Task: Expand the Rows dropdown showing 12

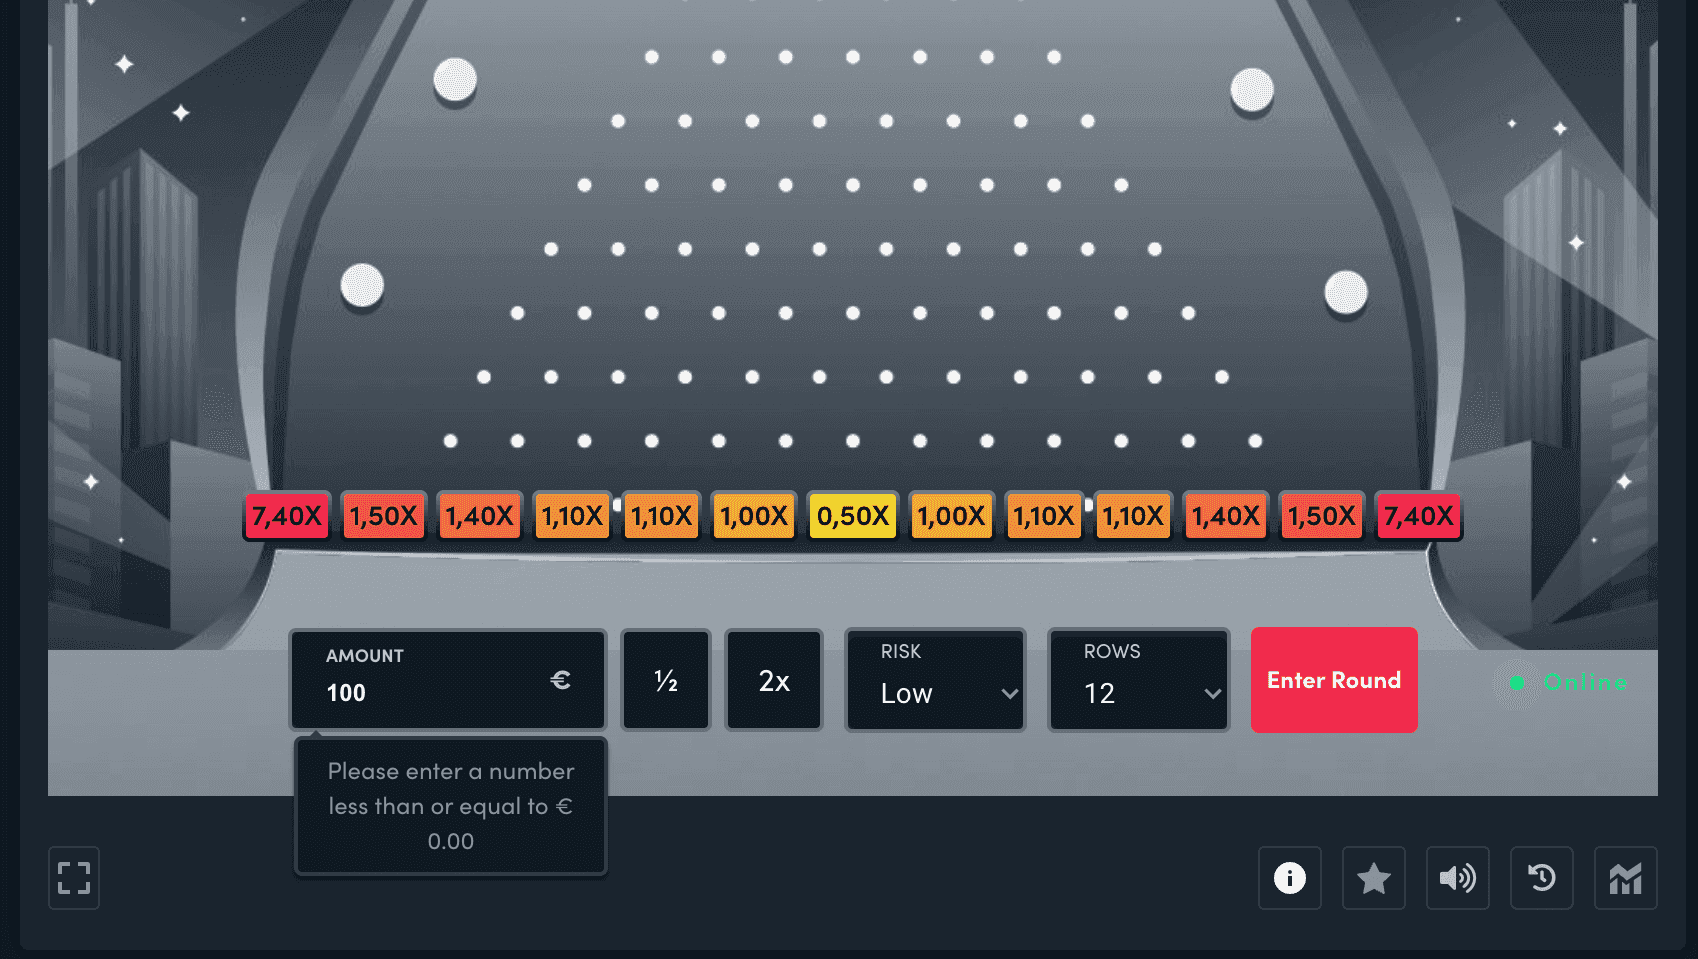Action: [1138, 680]
